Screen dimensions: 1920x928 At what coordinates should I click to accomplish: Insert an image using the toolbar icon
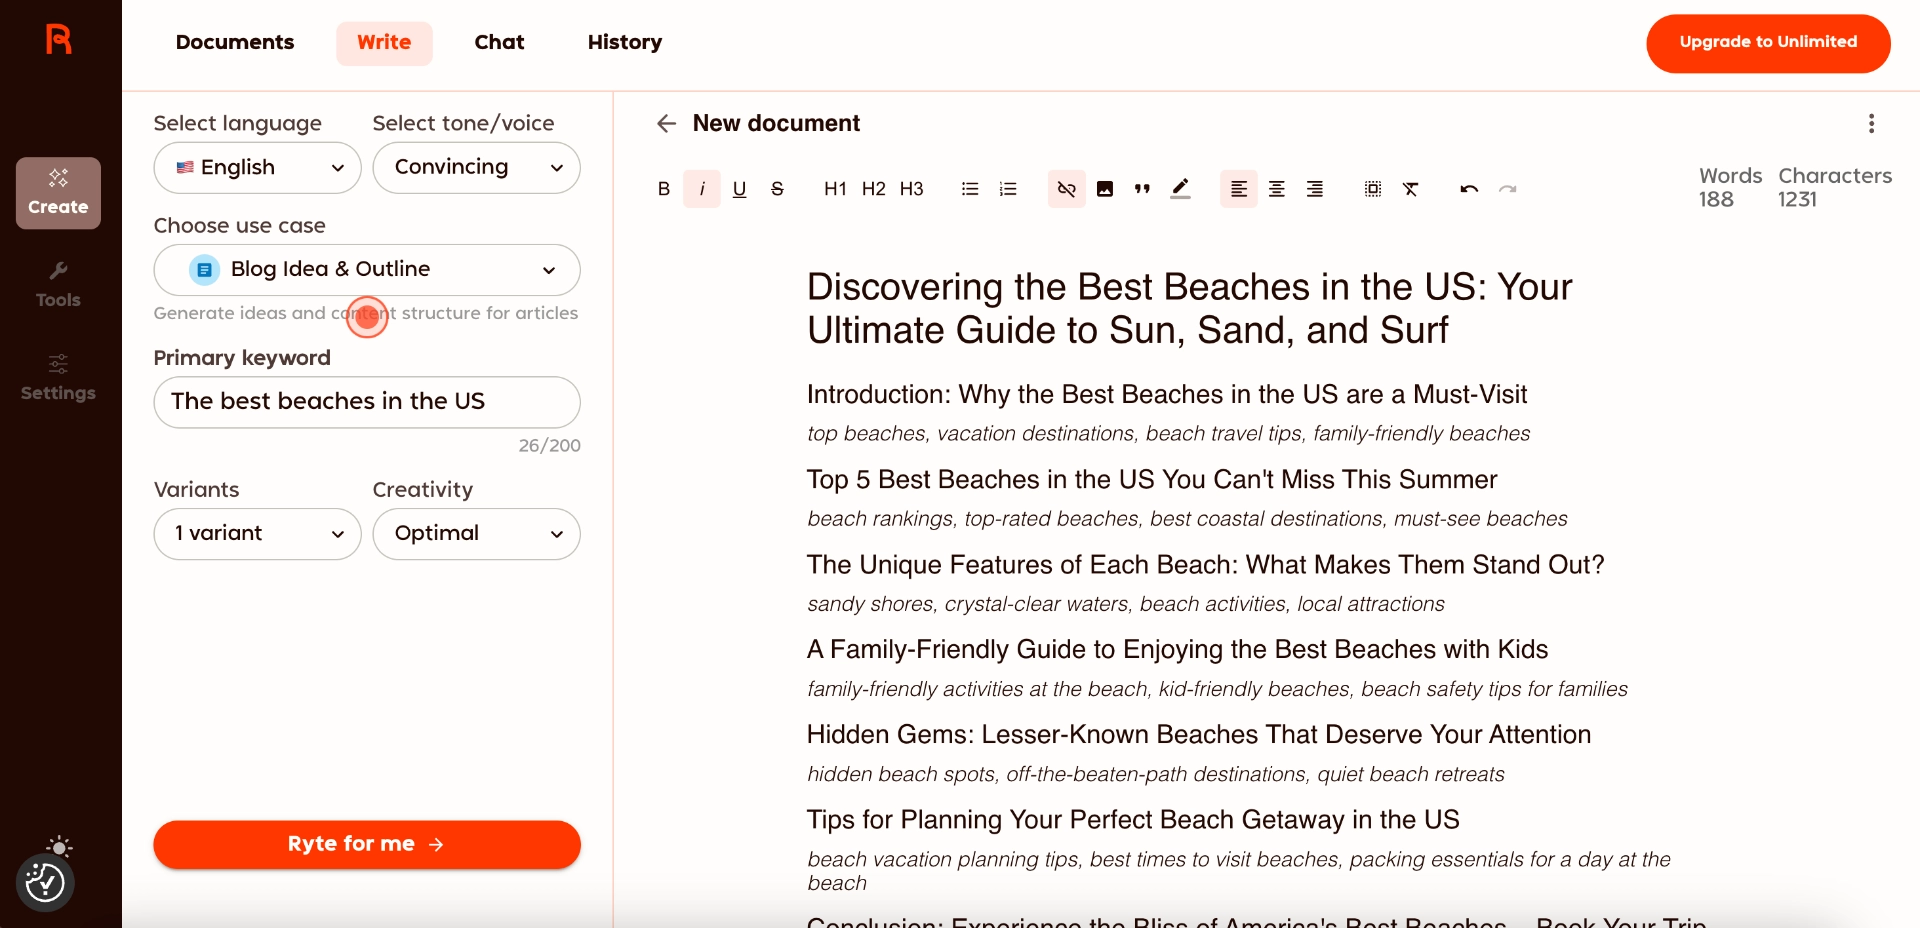(1104, 189)
